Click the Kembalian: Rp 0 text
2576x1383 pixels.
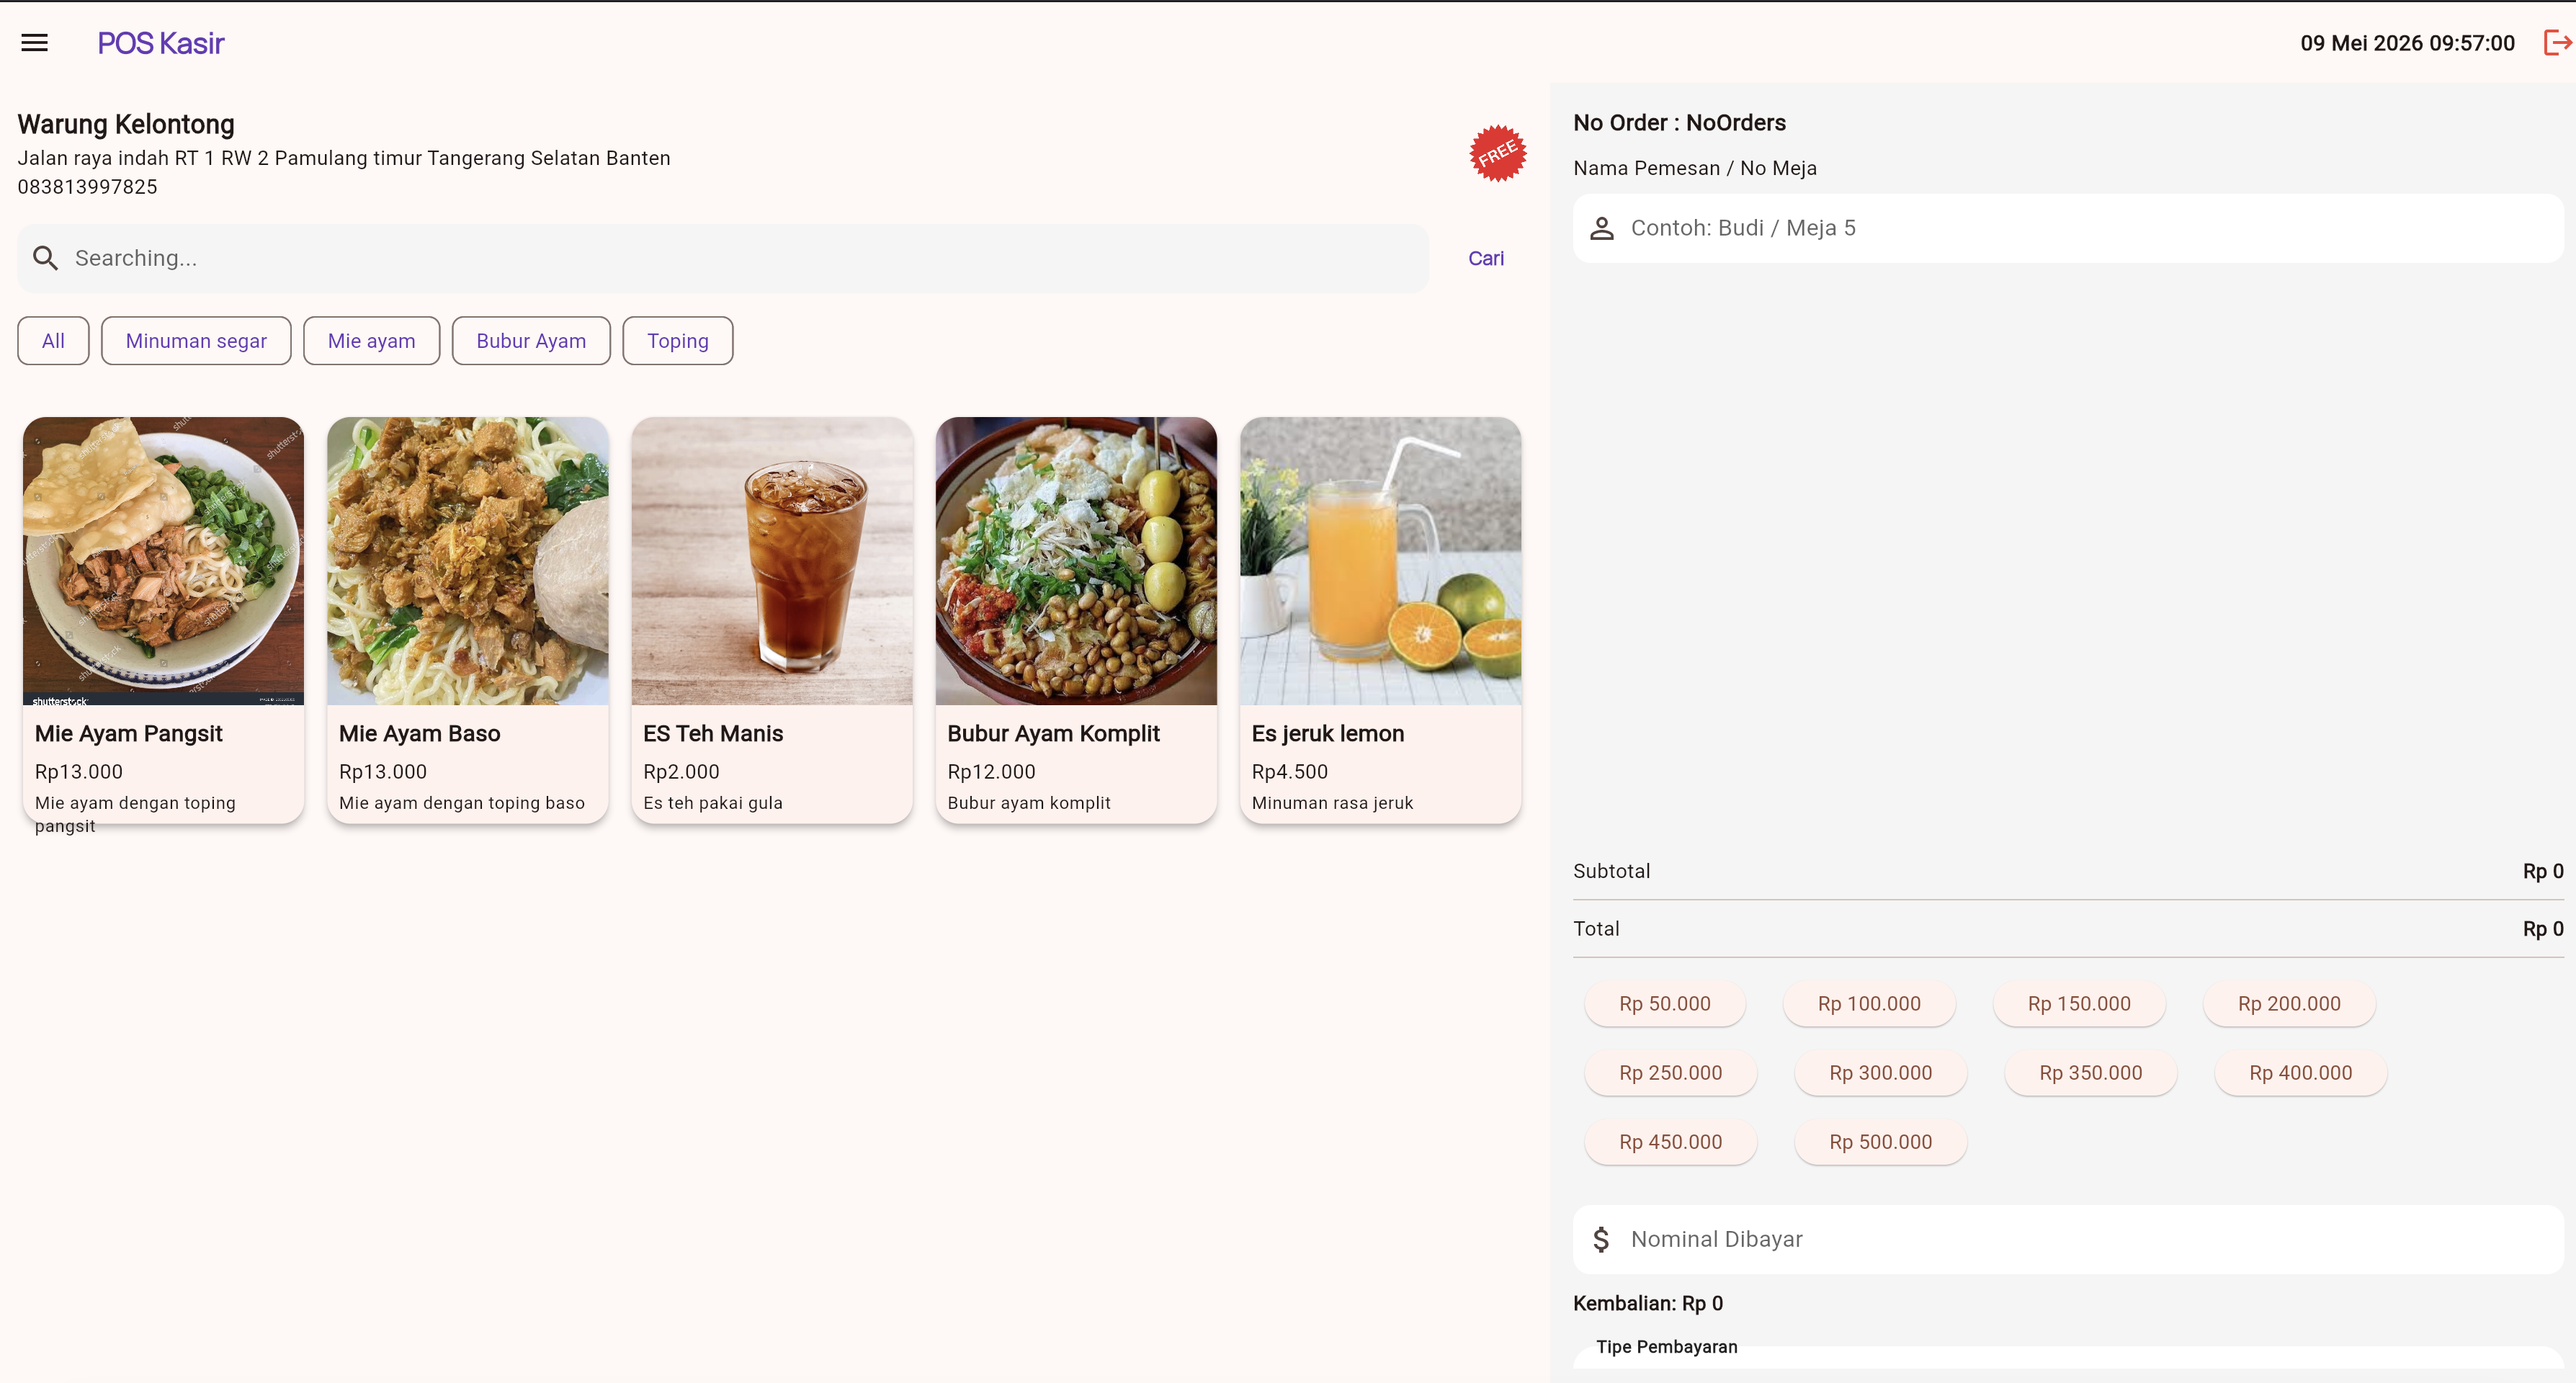pyautogui.click(x=1648, y=1303)
